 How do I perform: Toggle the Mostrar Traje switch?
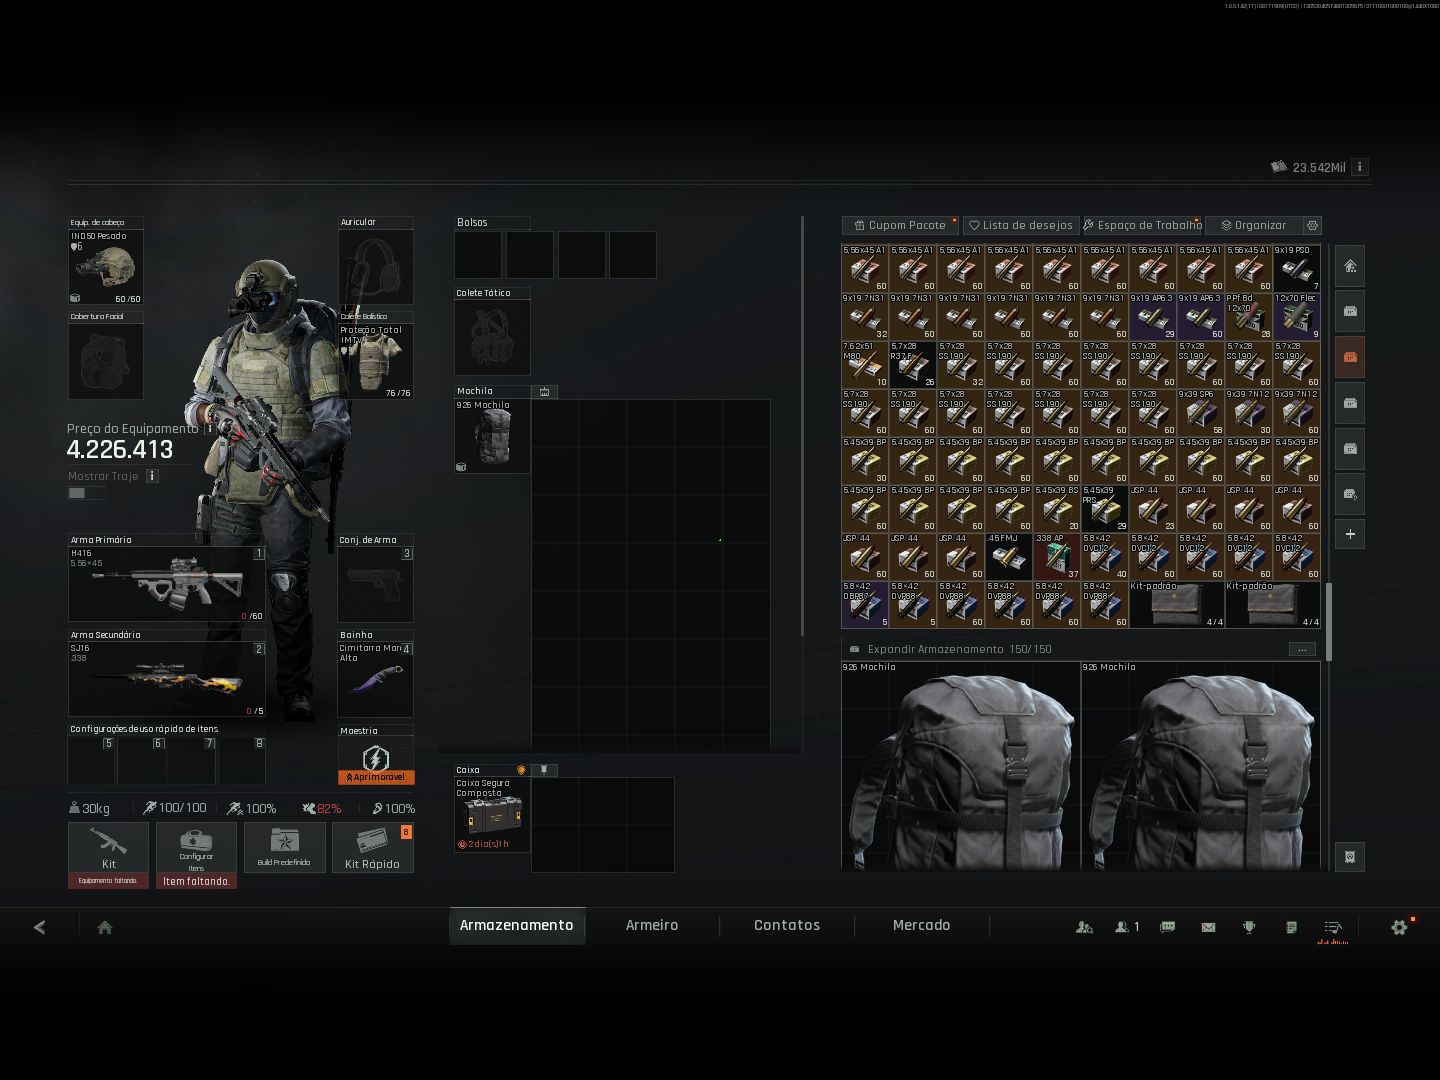tap(86, 493)
